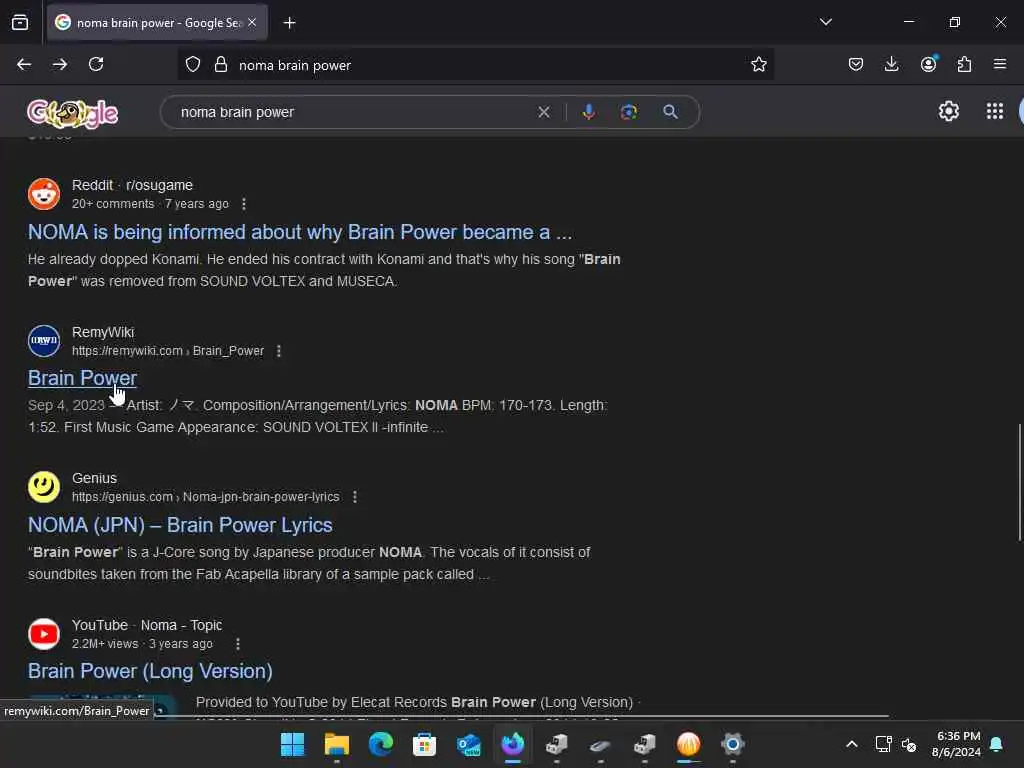
Task: Click the Google doodle logo
Action: [x=72, y=114]
